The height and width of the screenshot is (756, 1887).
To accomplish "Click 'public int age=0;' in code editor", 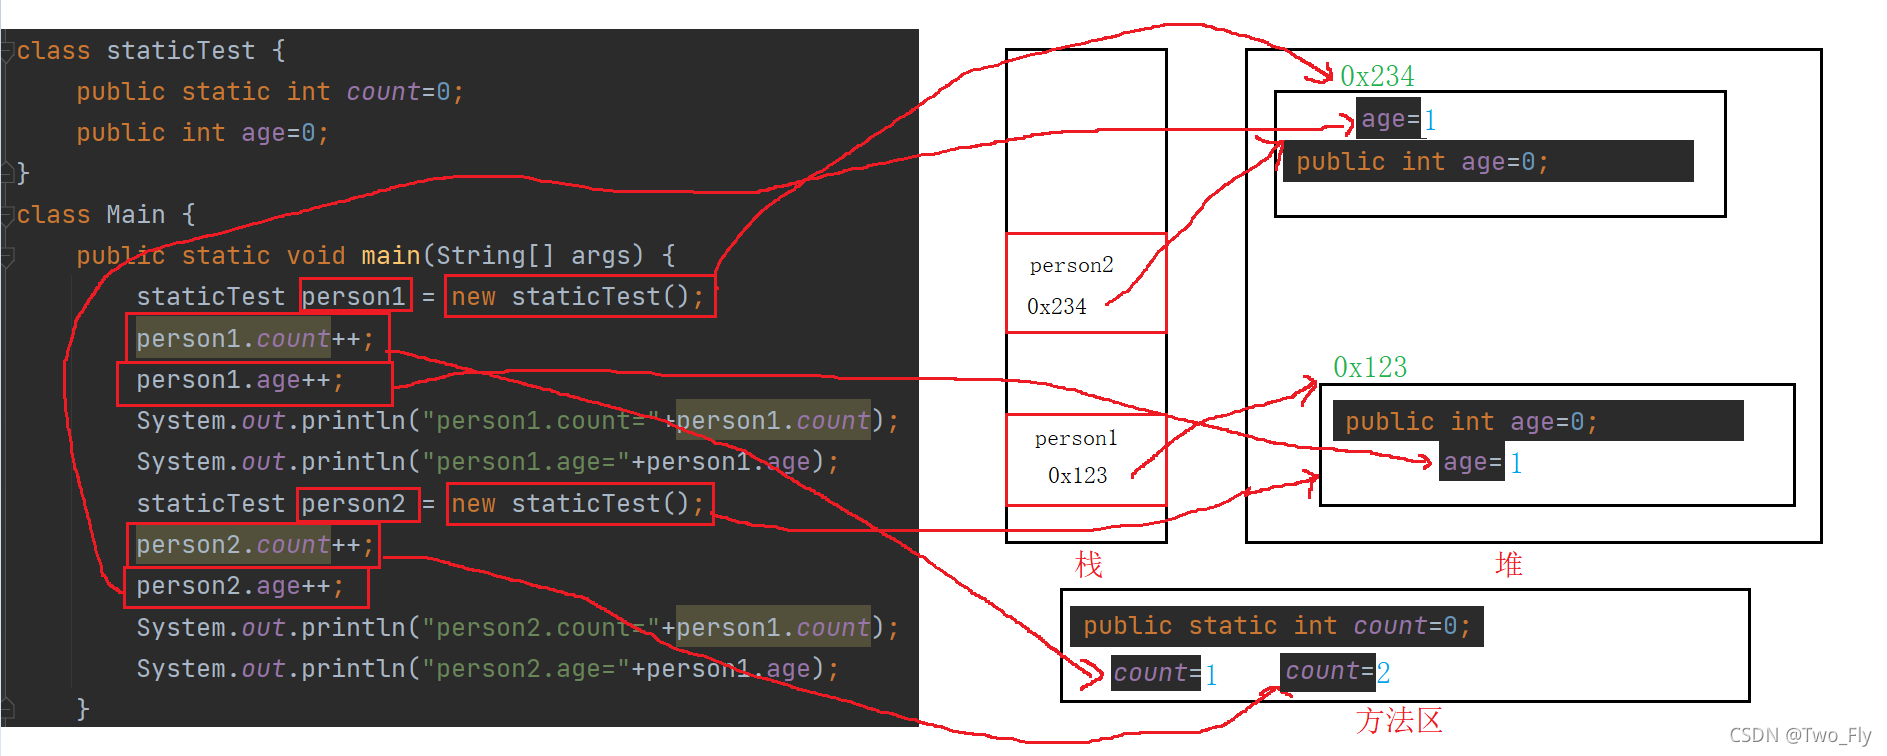I will (x=202, y=133).
